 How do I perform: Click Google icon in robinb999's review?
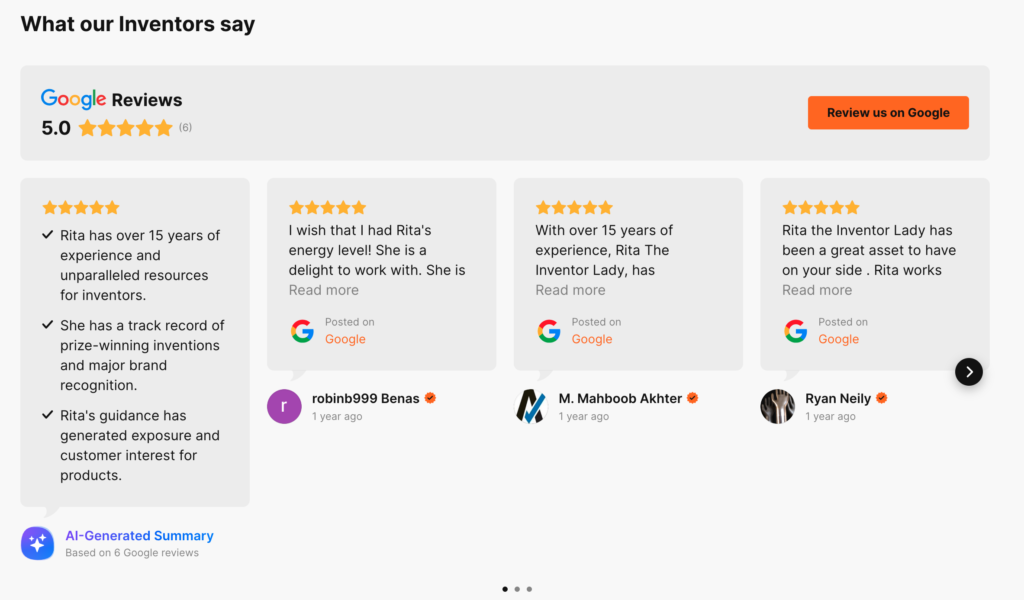coord(302,331)
